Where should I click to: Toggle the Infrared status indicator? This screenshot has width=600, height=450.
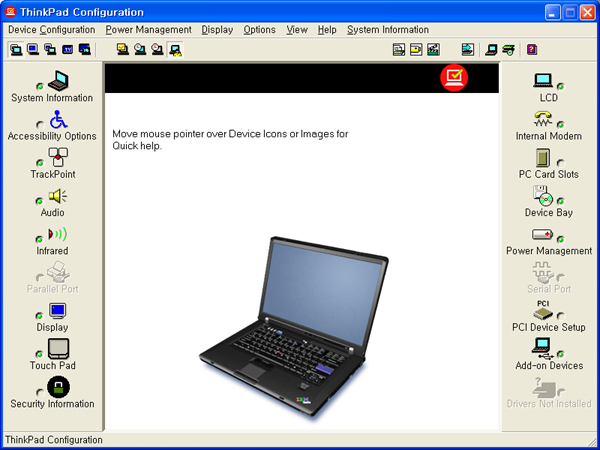[x=39, y=239]
